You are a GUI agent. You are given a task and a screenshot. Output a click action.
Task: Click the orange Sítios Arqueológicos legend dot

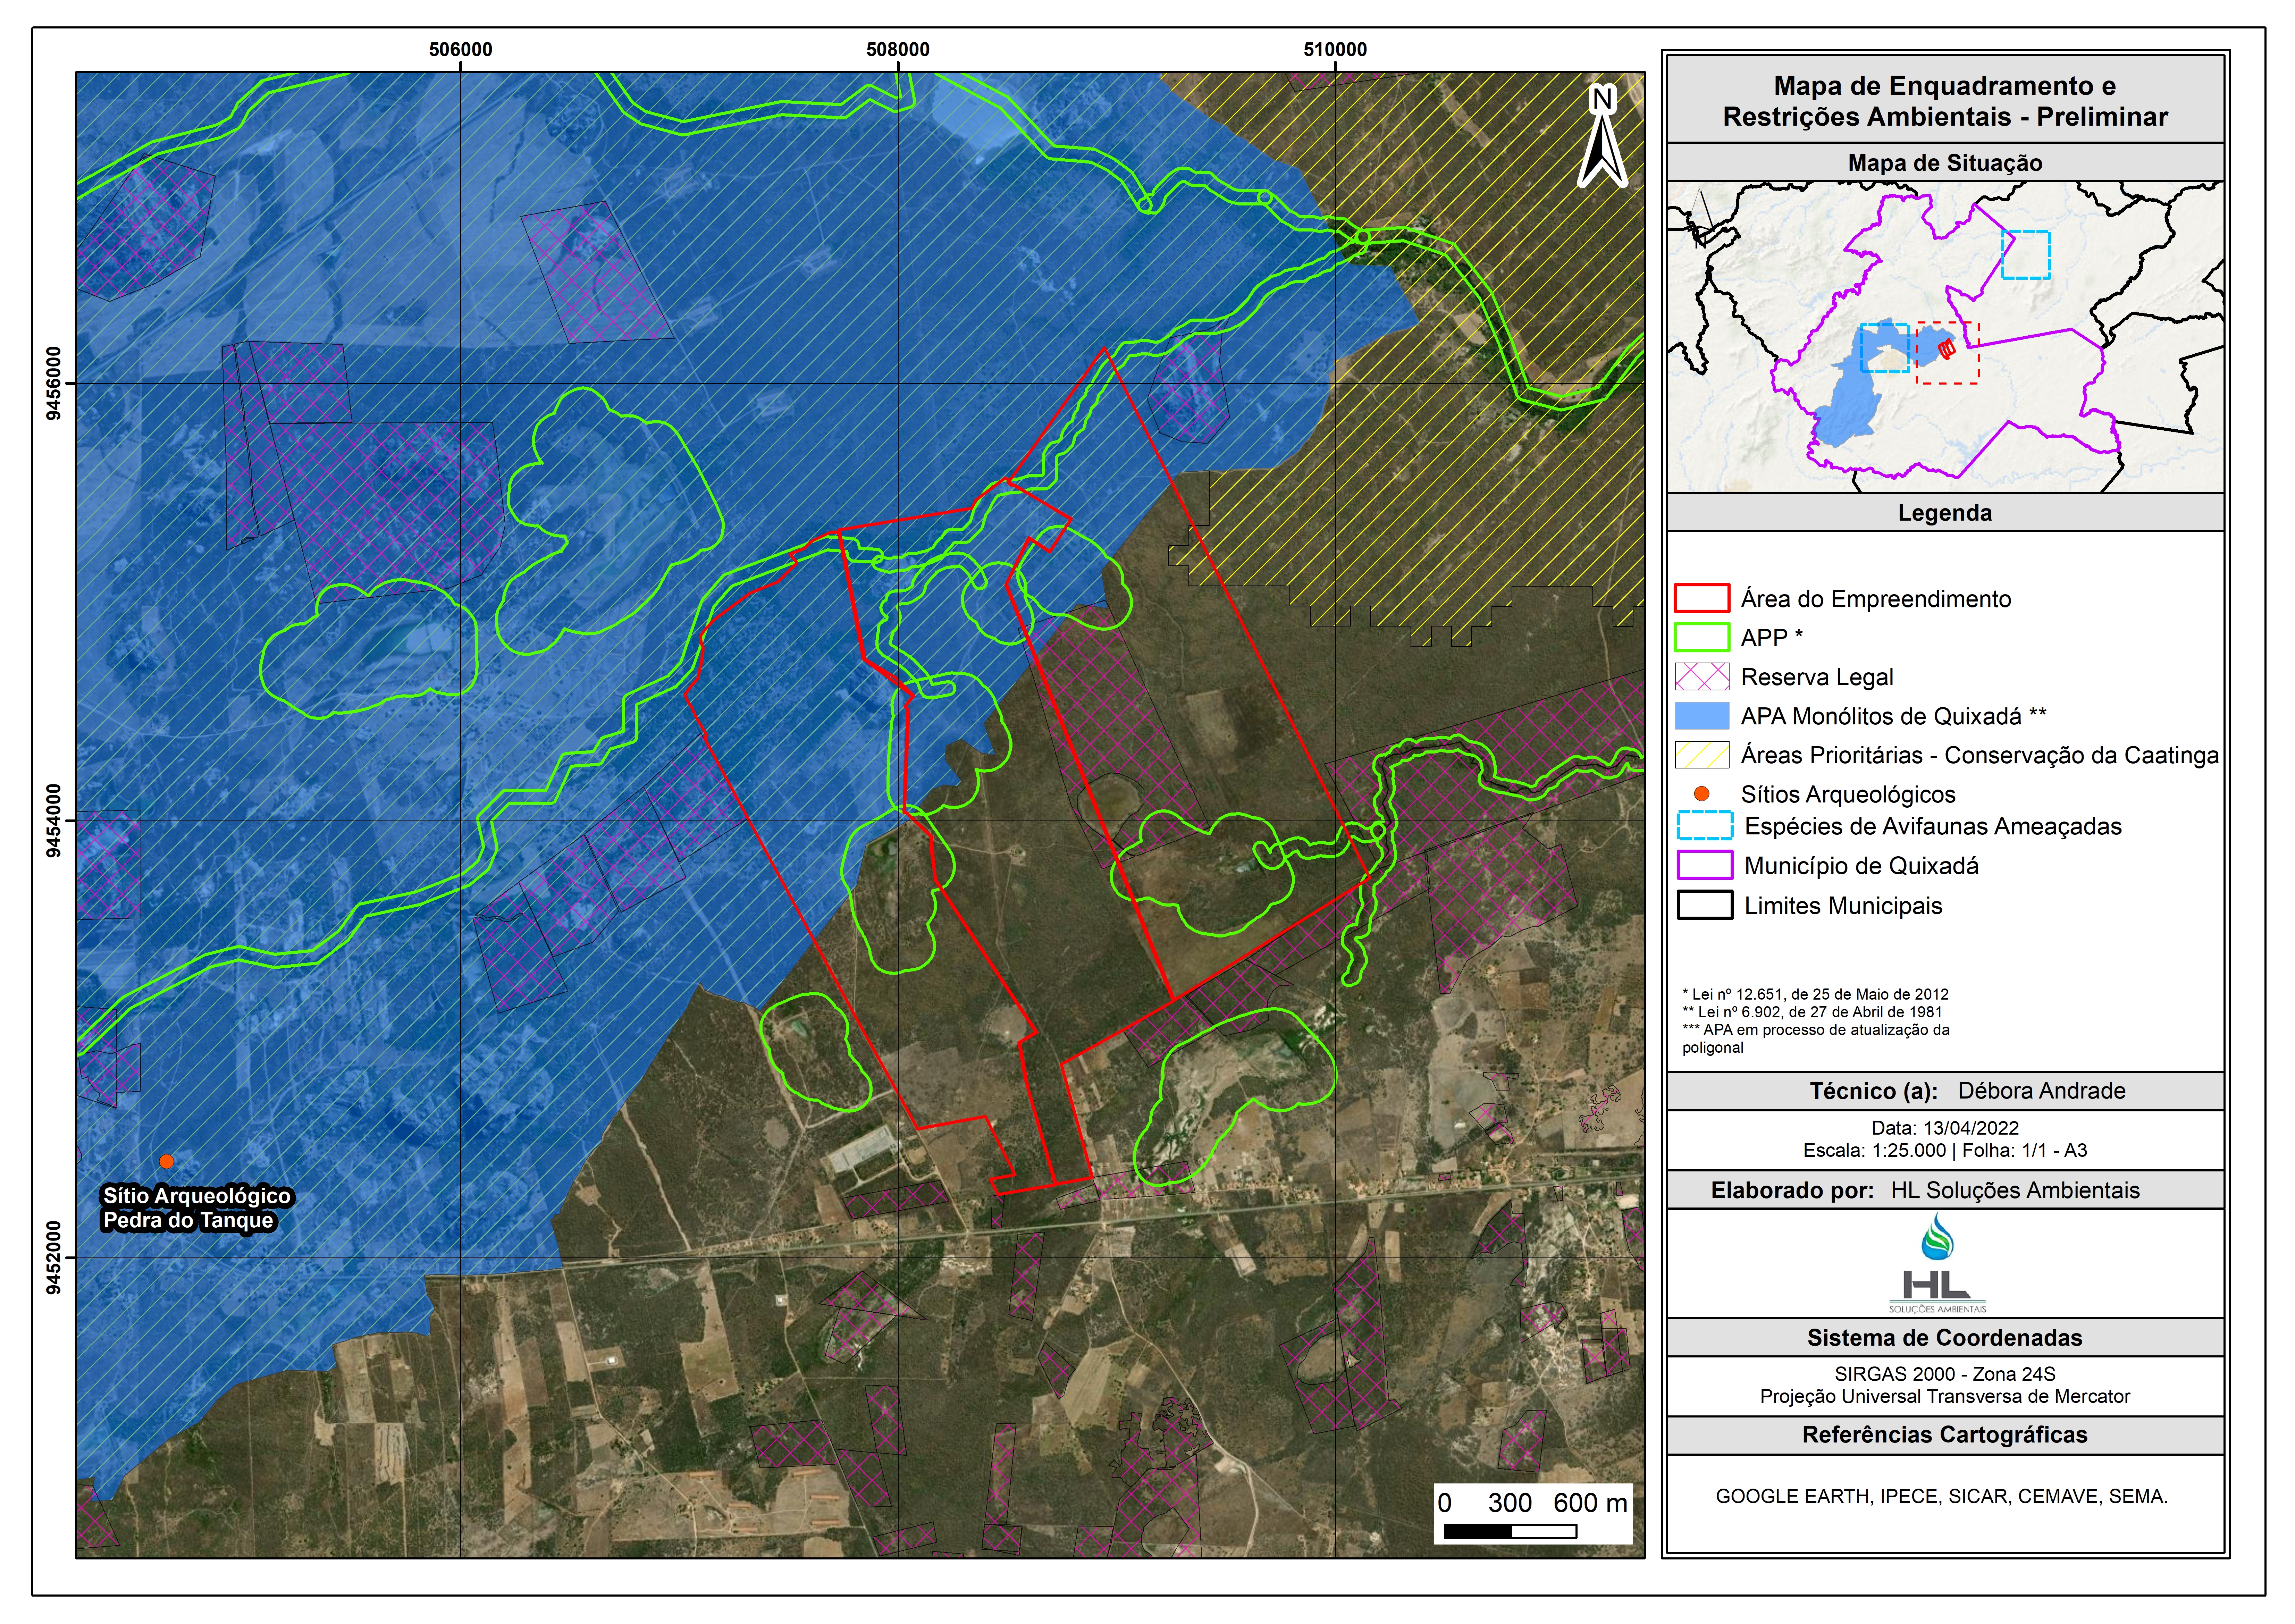pyautogui.click(x=1701, y=794)
